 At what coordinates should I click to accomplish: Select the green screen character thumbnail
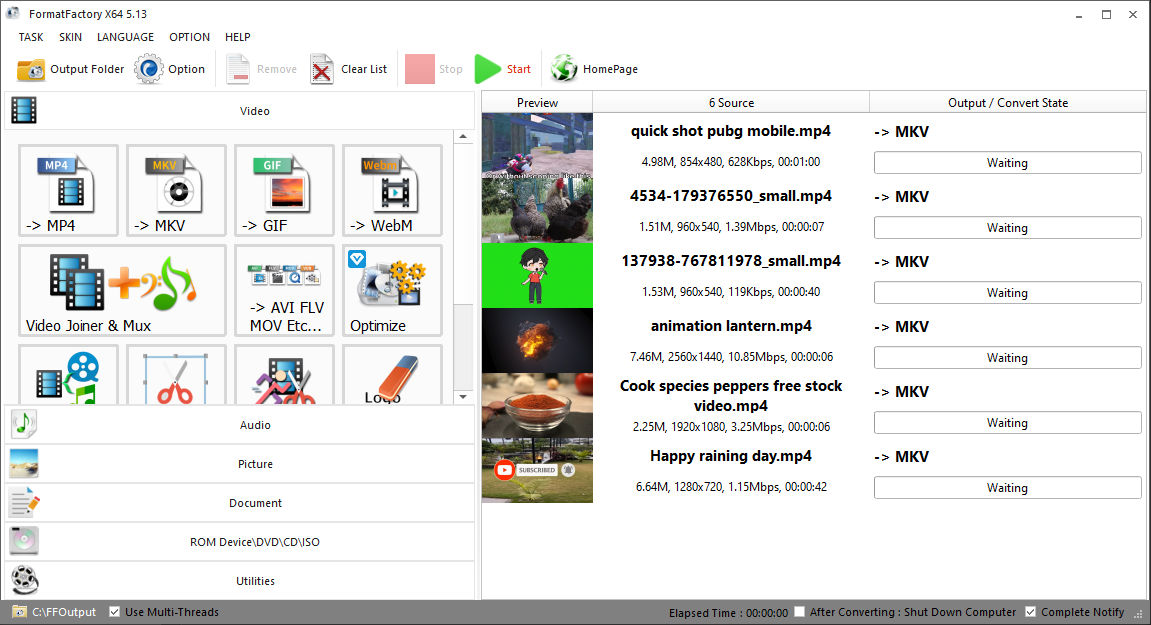point(537,275)
